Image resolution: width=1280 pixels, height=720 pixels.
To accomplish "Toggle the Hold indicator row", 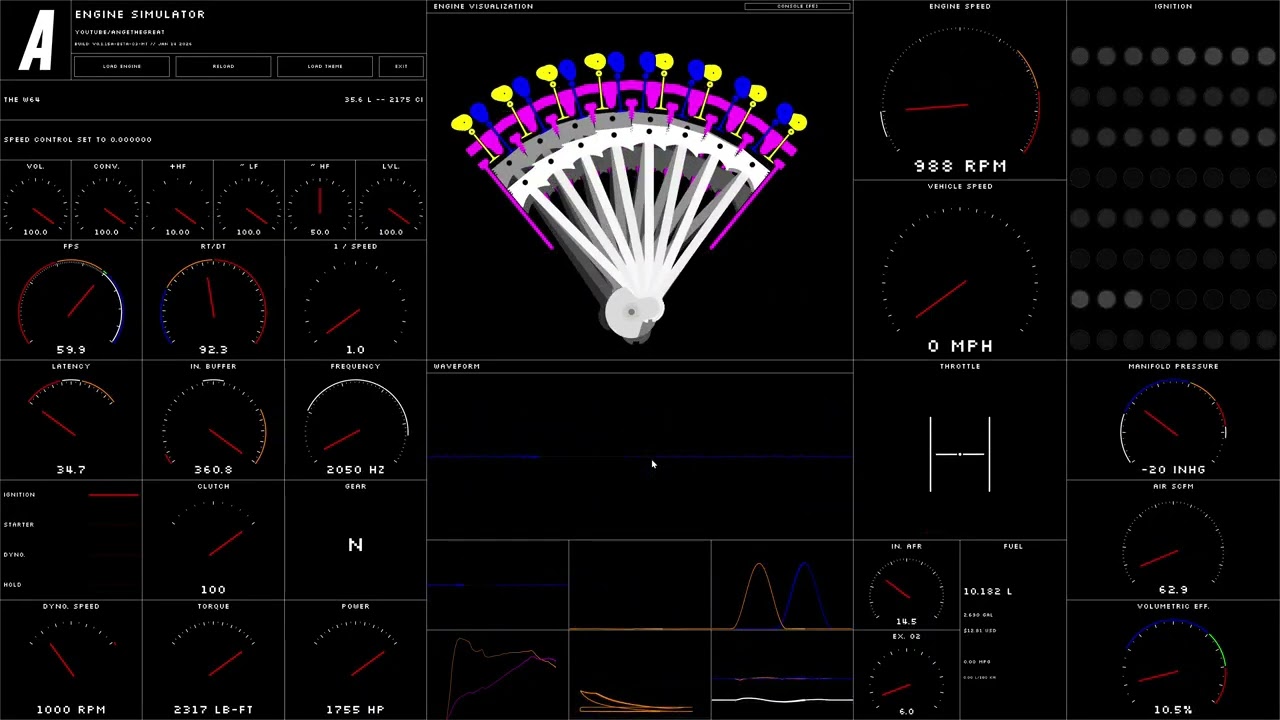I will click(71, 585).
